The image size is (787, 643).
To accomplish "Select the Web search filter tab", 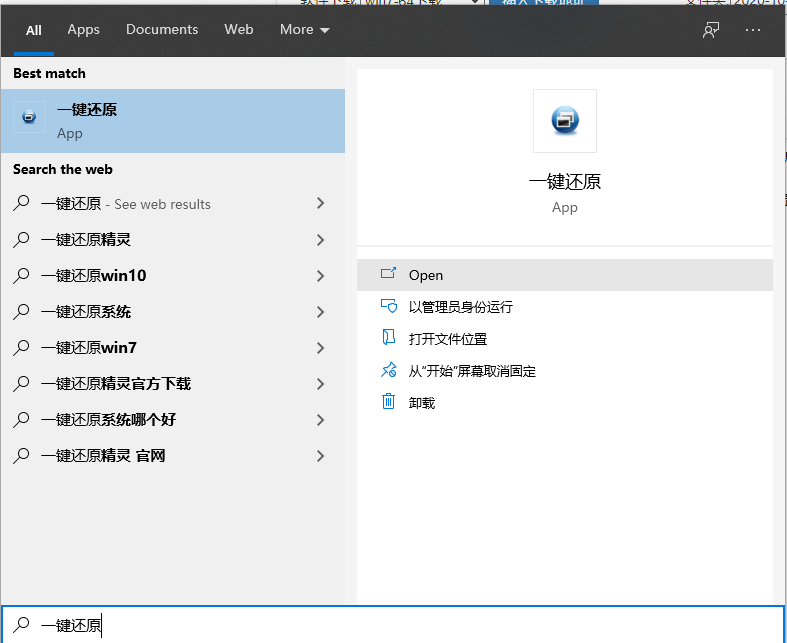I will coord(239,30).
